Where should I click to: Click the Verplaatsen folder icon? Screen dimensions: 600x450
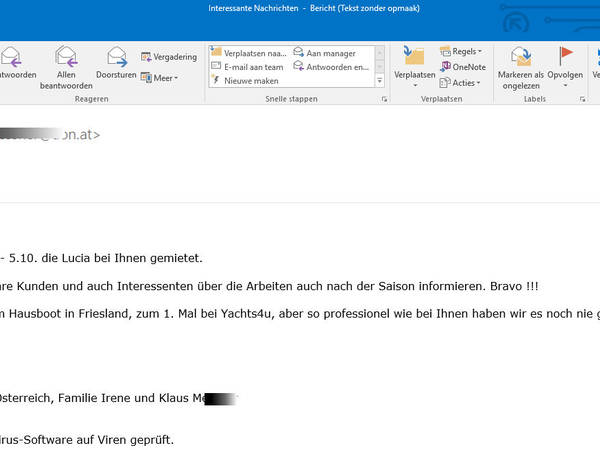tap(414, 56)
